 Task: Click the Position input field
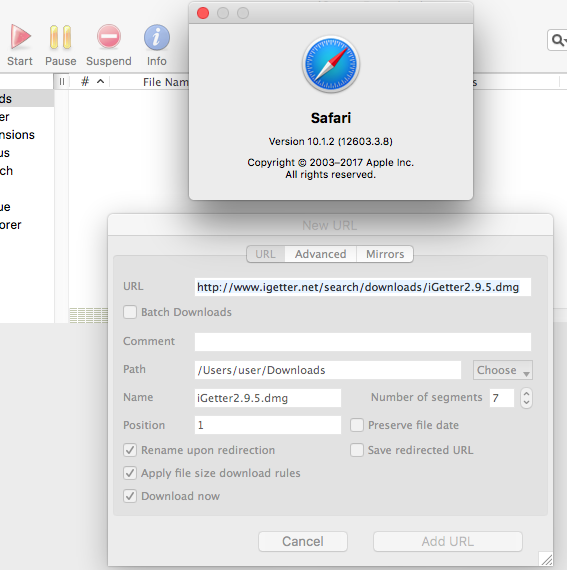coord(268,425)
